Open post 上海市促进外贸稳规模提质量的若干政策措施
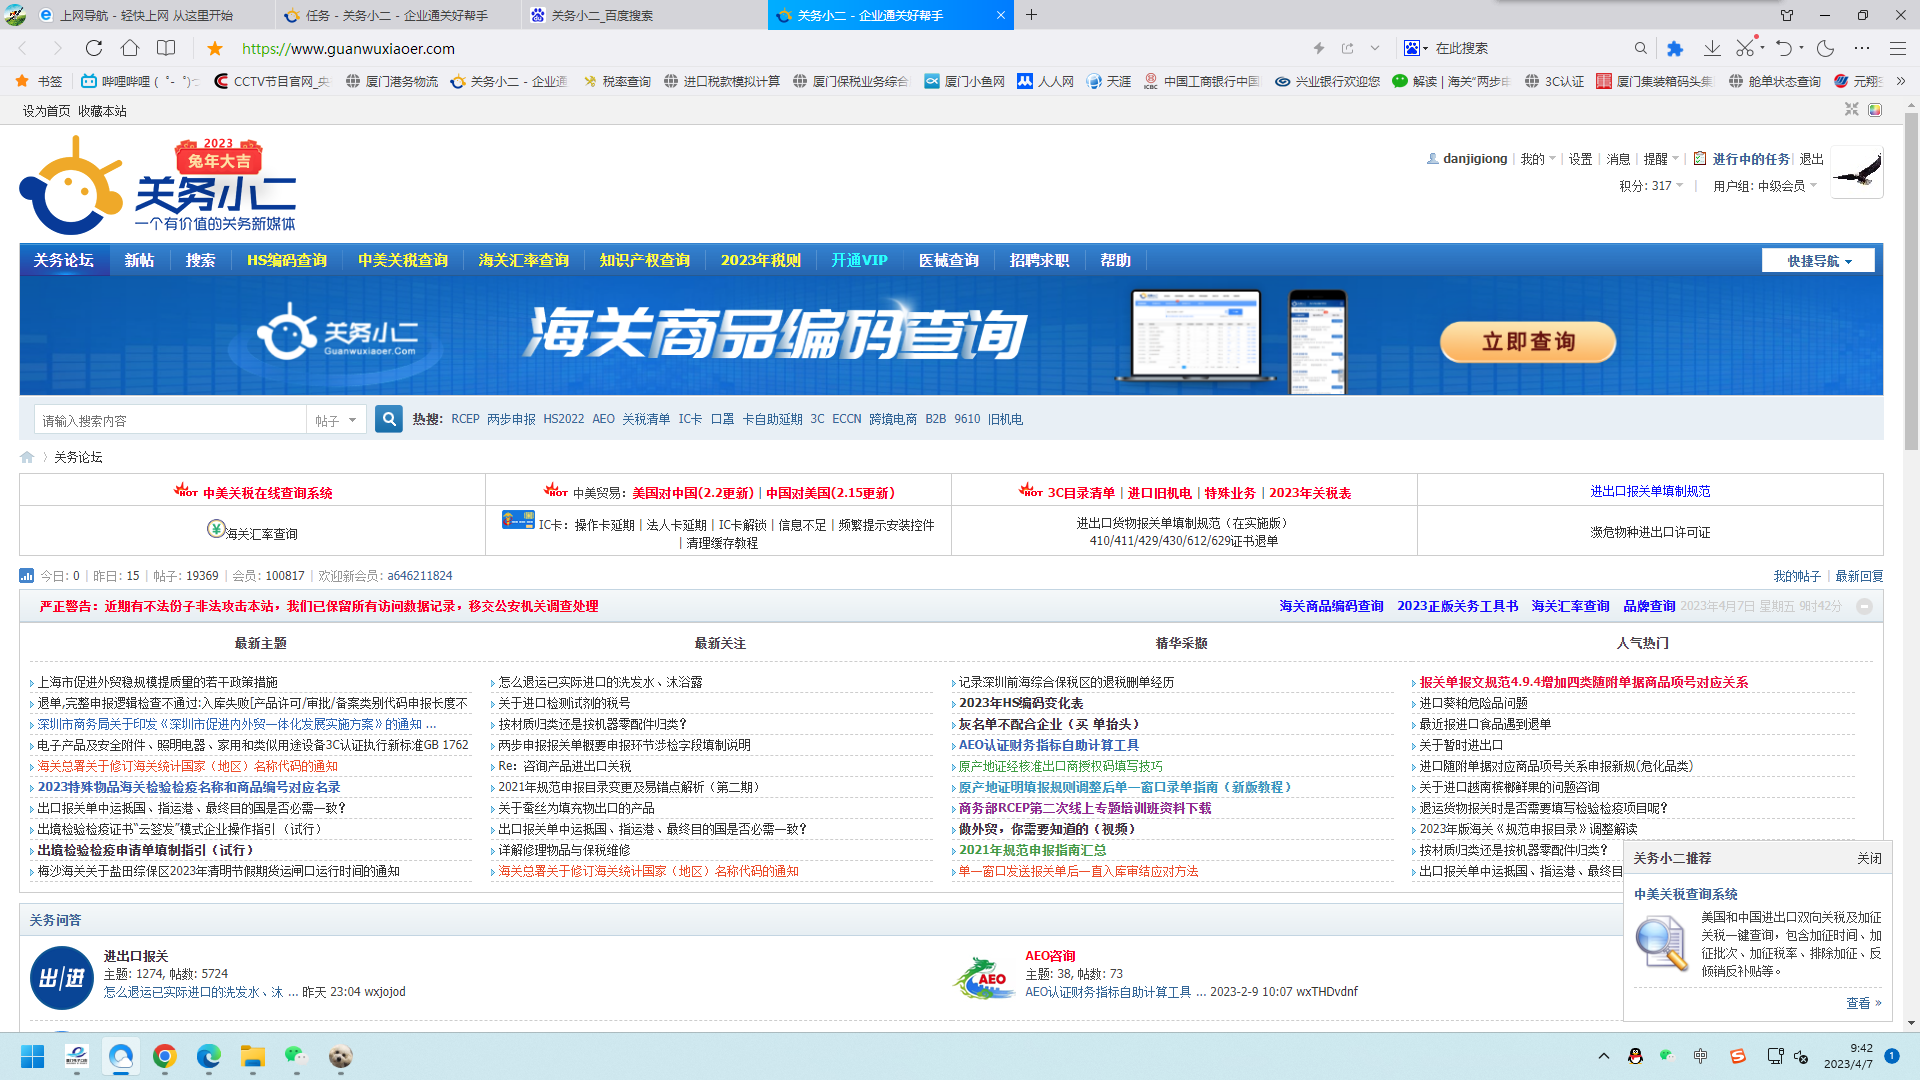Viewport: 1920px width, 1080px height. pyautogui.click(x=158, y=682)
